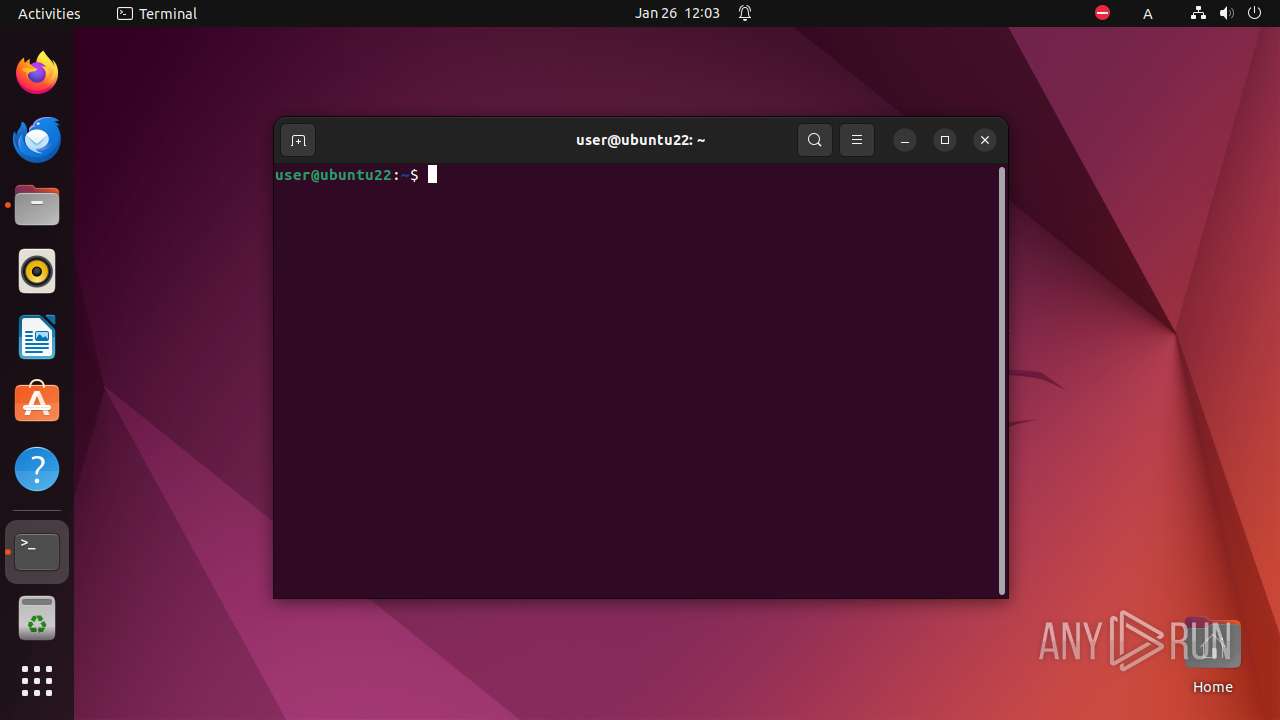Click the red do-not-disturb indicator icon
The height and width of the screenshot is (720, 1280).
[x=1102, y=13]
